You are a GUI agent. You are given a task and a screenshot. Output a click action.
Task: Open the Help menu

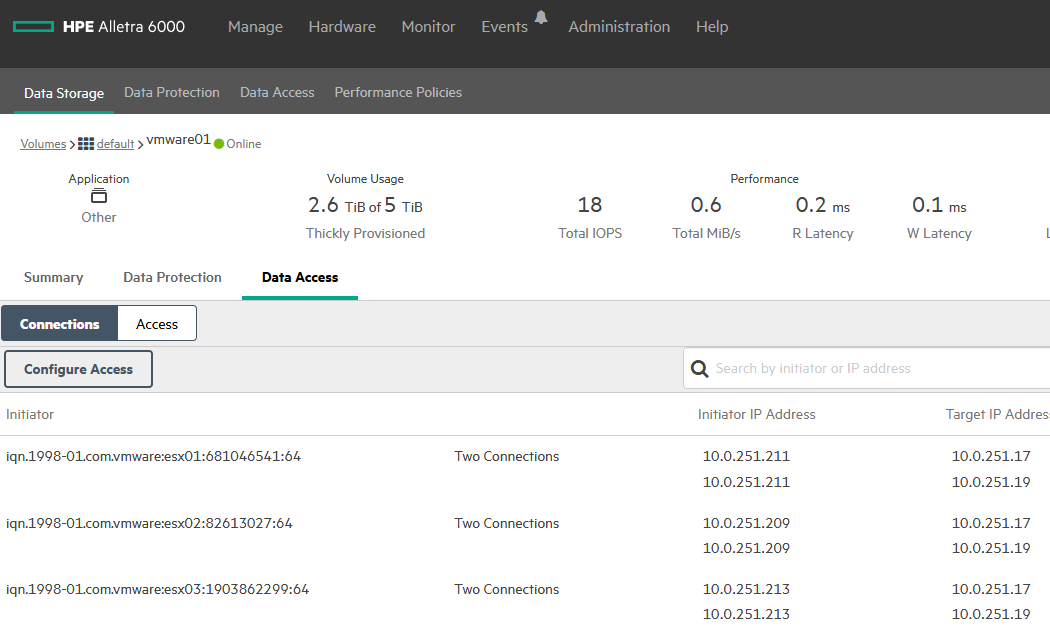712,27
